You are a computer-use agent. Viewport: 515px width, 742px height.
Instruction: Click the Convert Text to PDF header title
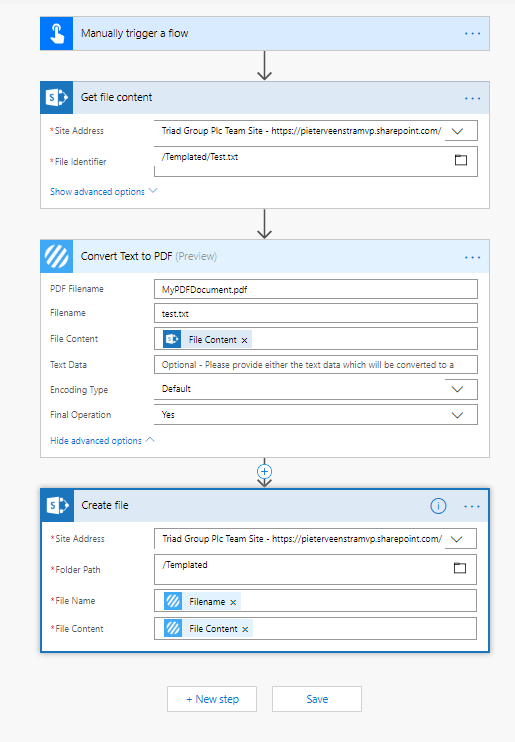pos(149,256)
